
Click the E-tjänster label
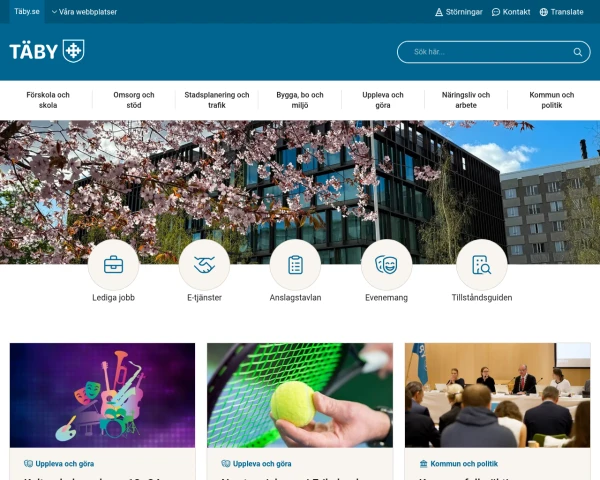[204, 298]
